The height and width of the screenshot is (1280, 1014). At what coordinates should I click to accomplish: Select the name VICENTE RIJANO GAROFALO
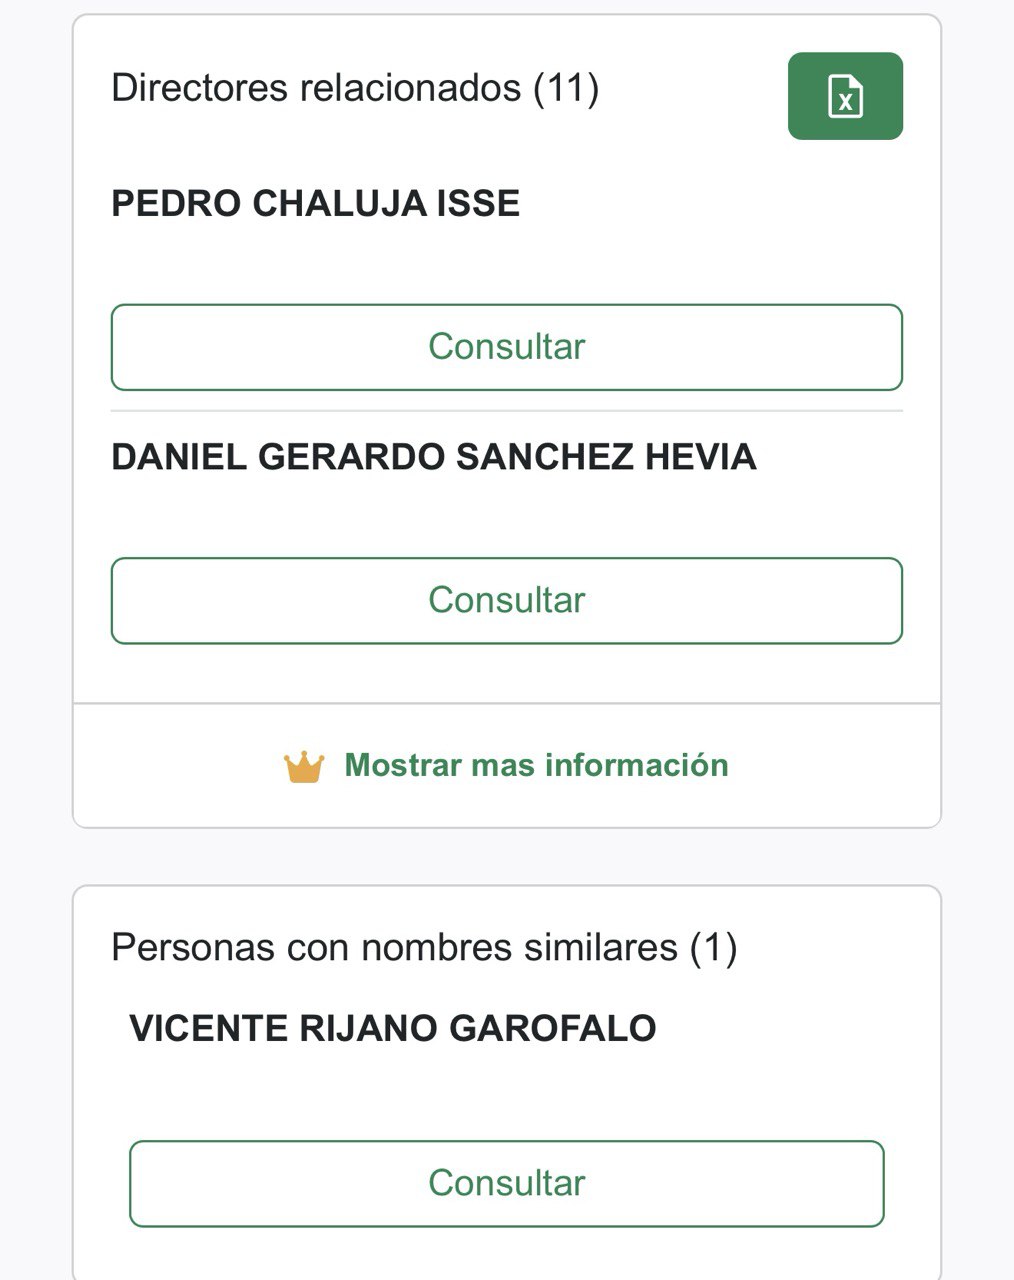point(393,1028)
